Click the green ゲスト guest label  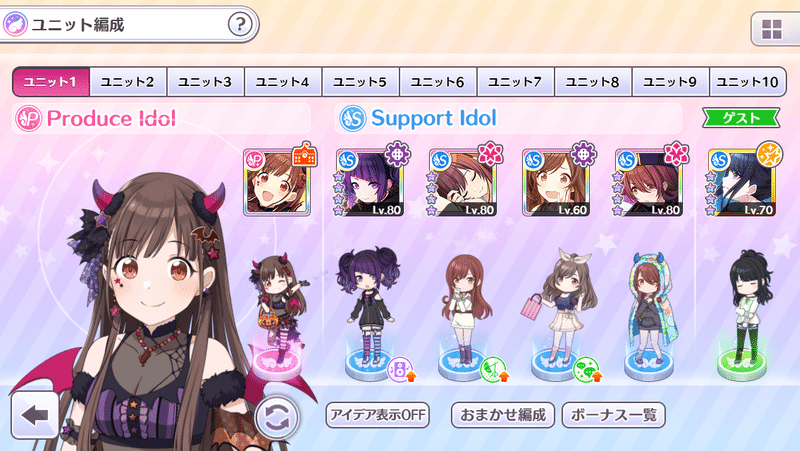pos(741,118)
